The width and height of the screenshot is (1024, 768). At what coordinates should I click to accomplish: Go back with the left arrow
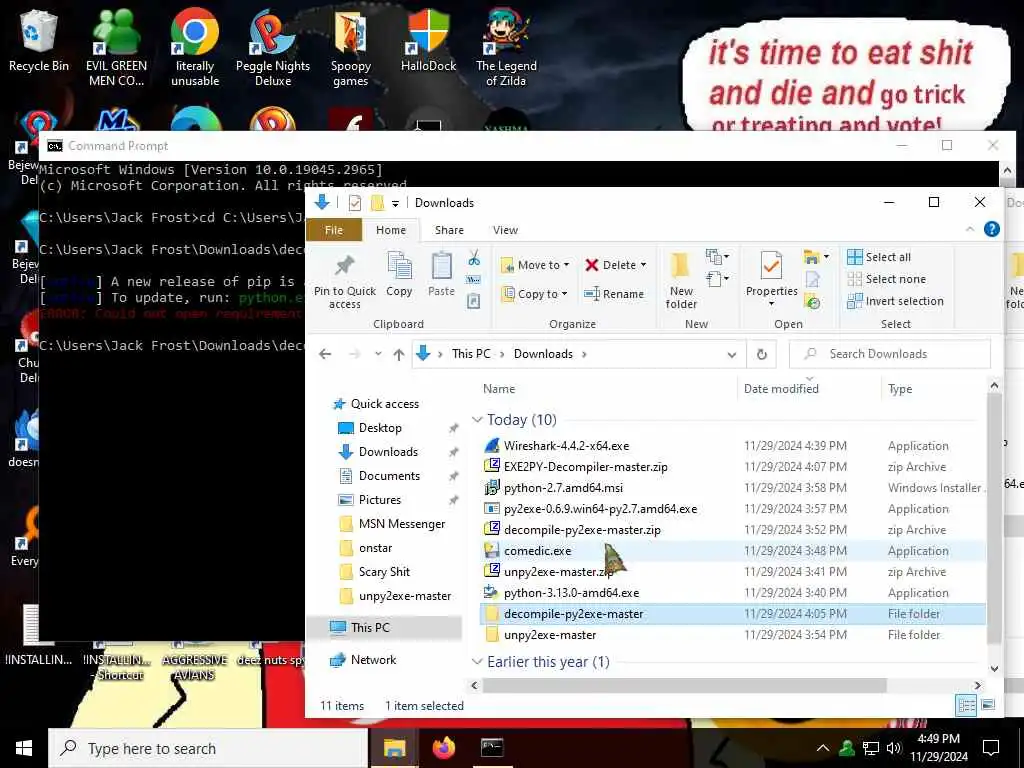click(x=325, y=354)
